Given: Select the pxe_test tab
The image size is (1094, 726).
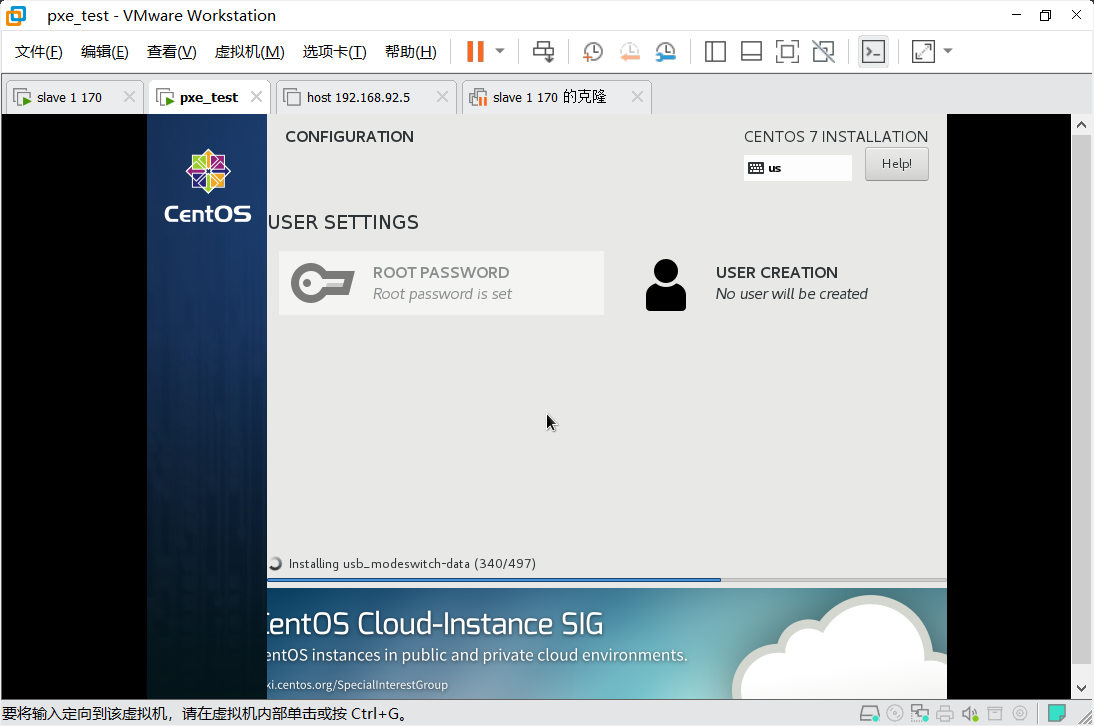Looking at the screenshot, I should coord(208,98).
